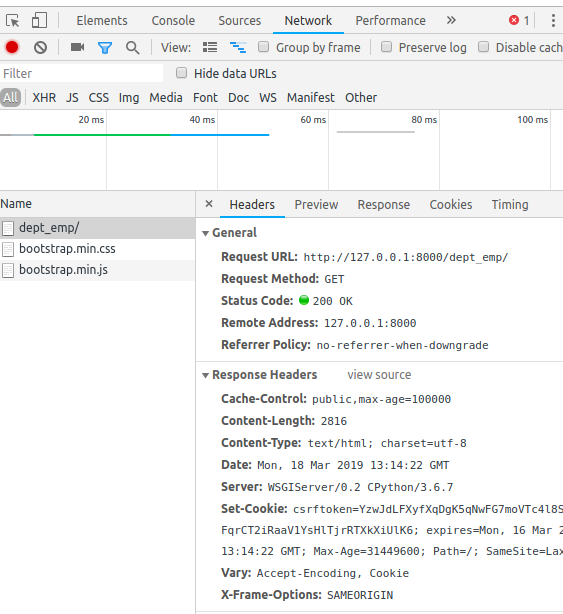The height and width of the screenshot is (614, 563).
Task: Stop recording network log with red button
Action: pos(12,47)
